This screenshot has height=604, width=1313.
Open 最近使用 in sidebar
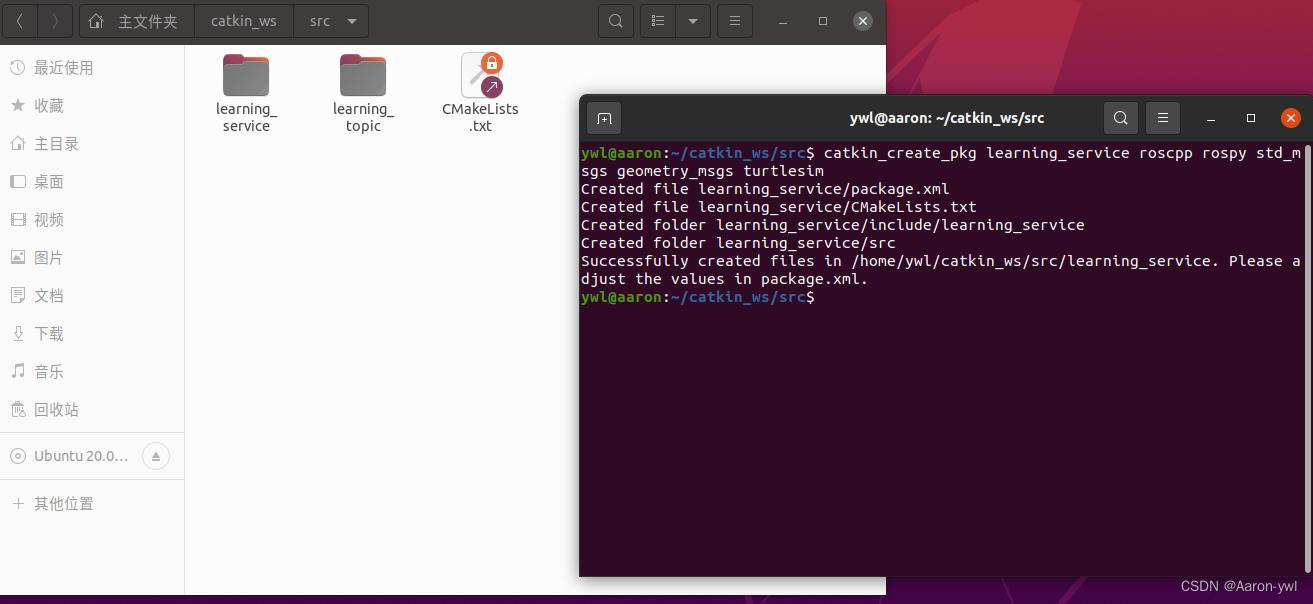click(x=92, y=68)
